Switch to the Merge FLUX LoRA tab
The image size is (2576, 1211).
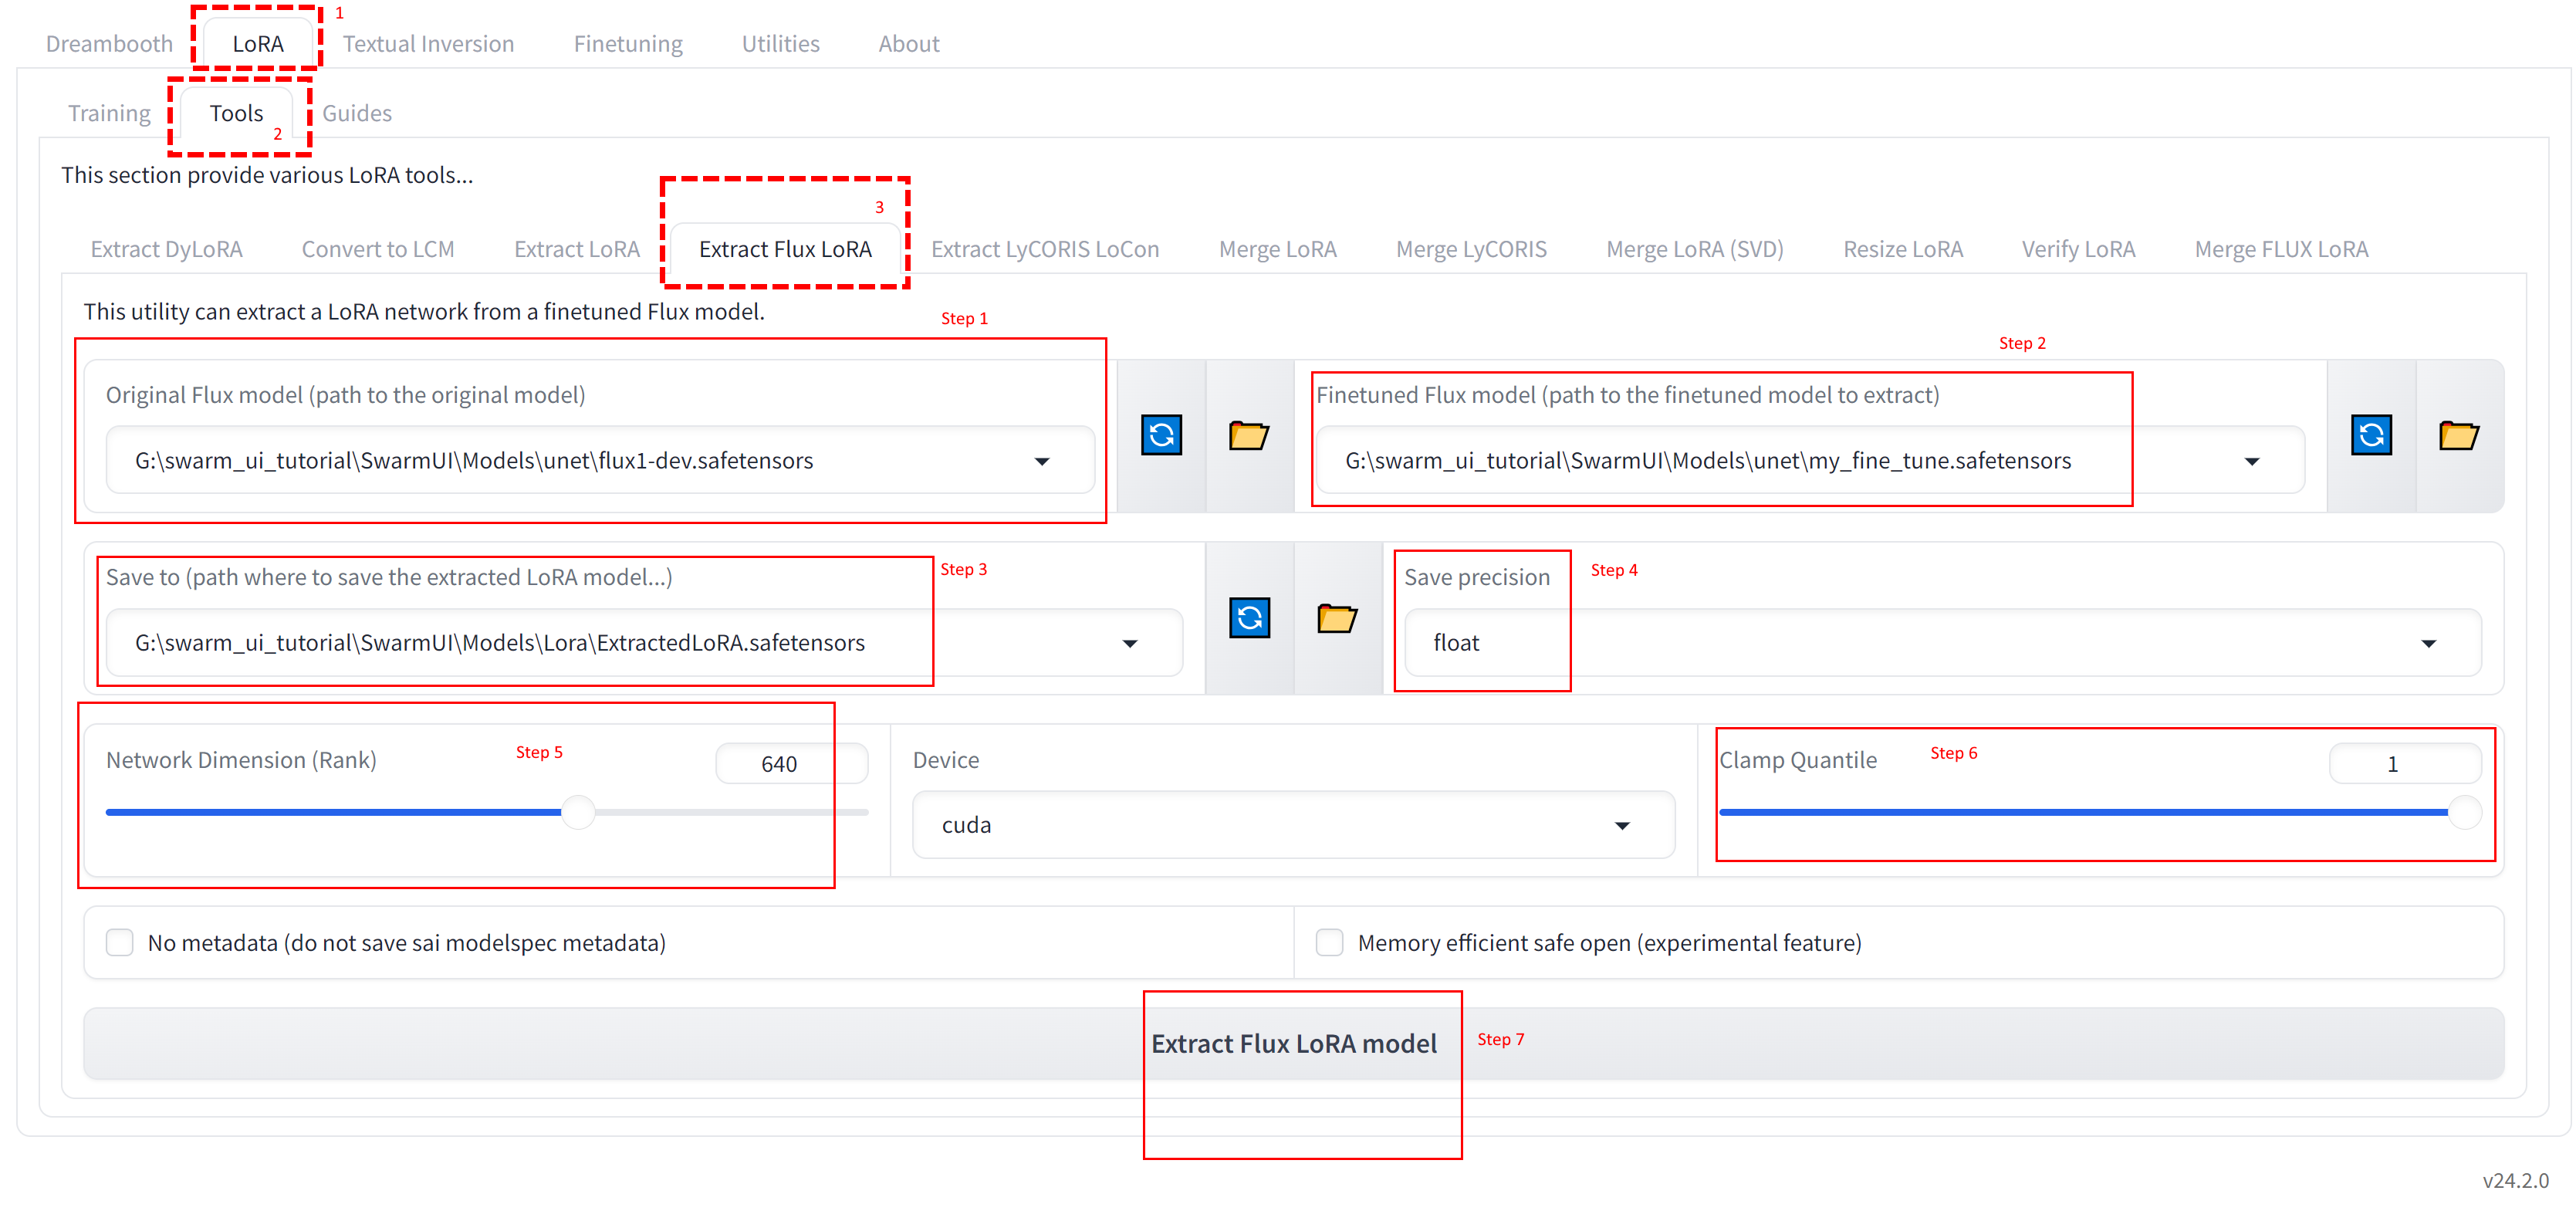point(2281,249)
